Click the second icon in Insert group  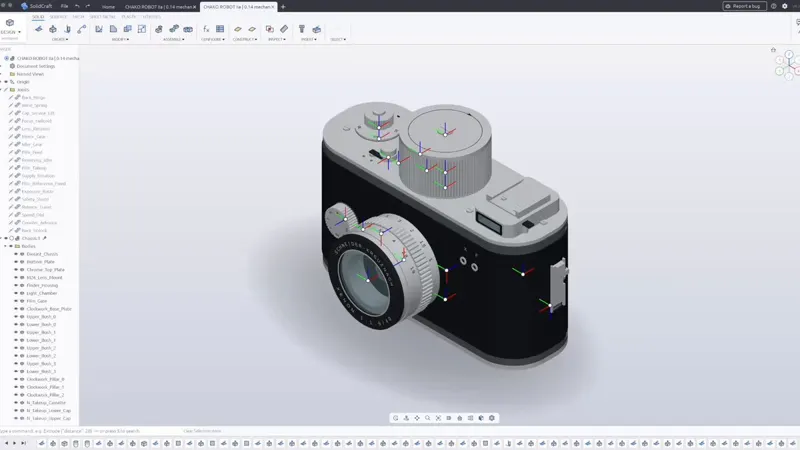(x=316, y=29)
